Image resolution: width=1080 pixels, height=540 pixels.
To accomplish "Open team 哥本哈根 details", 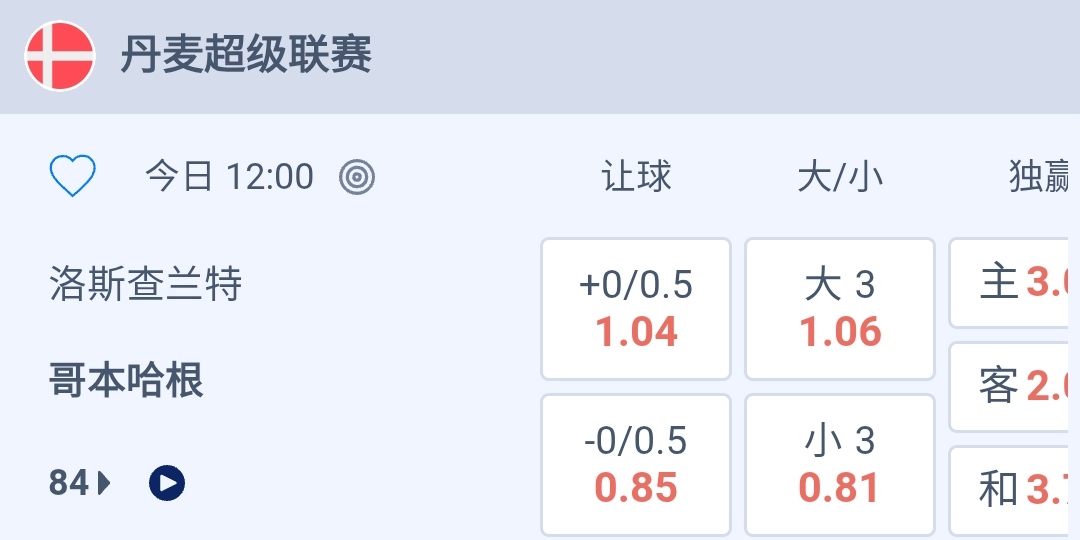I will [x=126, y=381].
